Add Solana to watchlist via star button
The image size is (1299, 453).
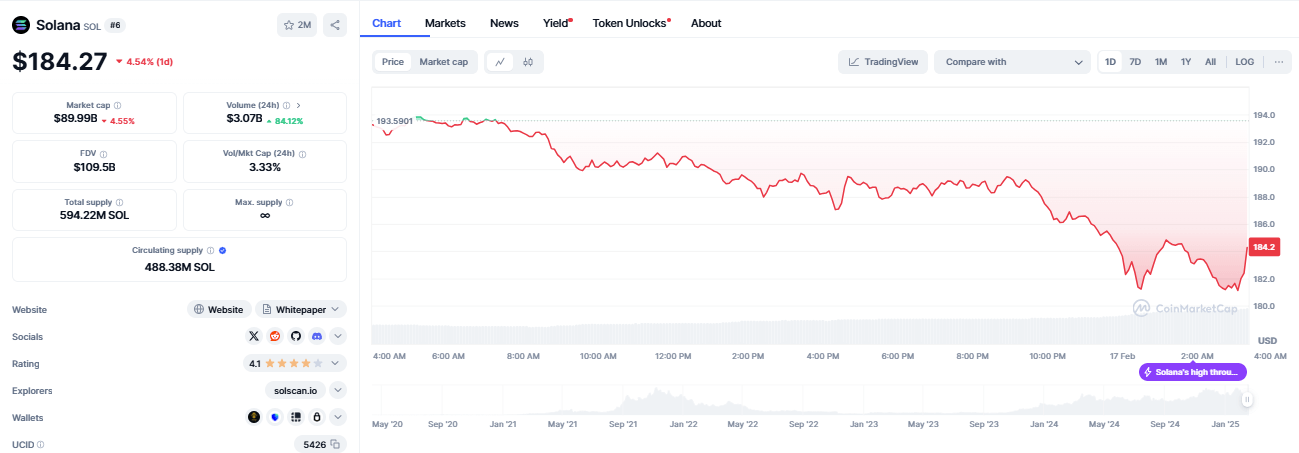pyautogui.click(x=297, y=25)
